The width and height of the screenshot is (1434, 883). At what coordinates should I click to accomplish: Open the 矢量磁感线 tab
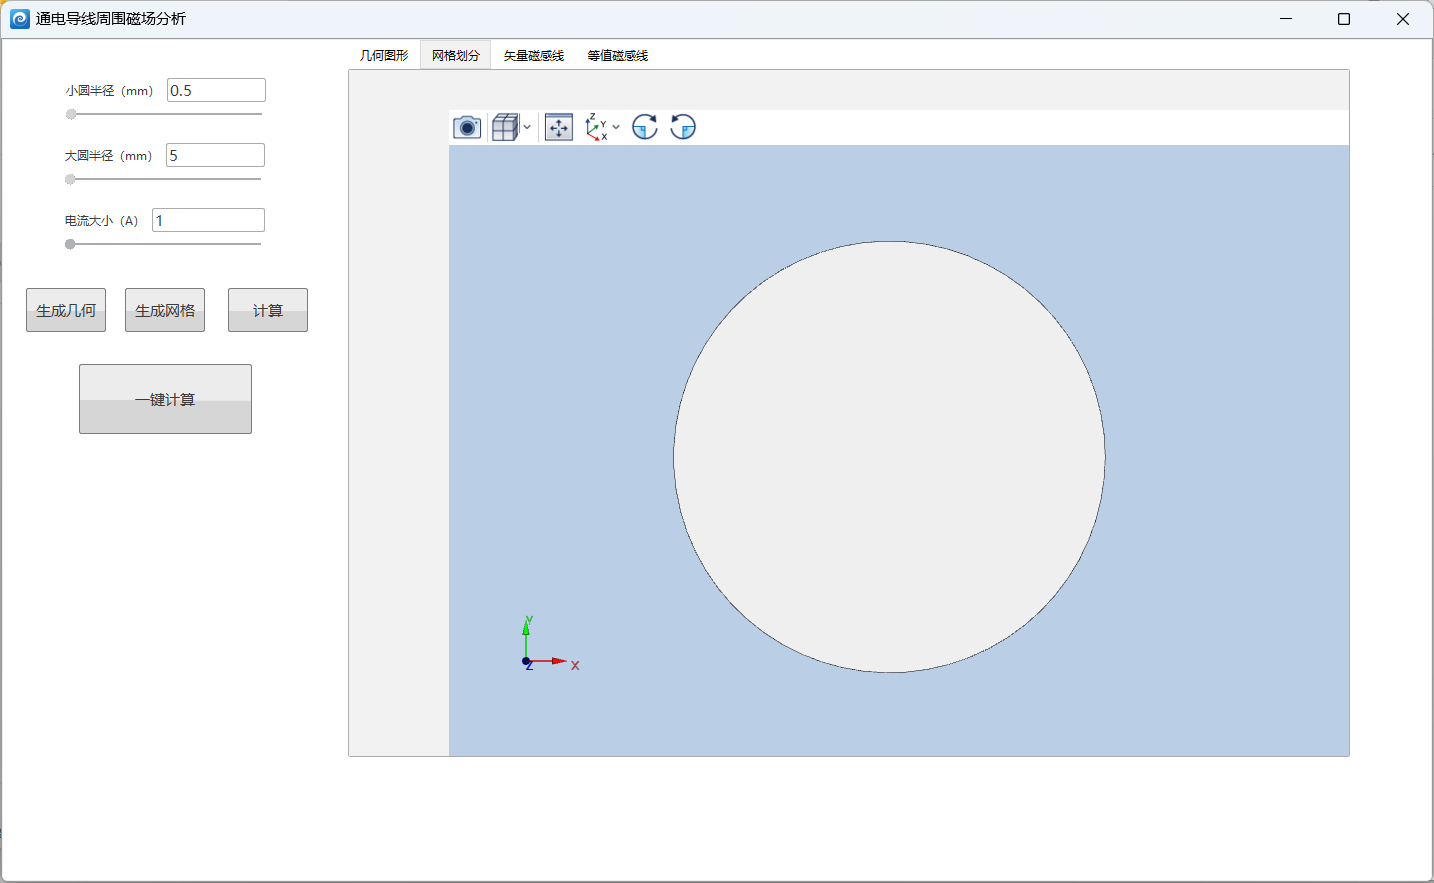(534, 56)
